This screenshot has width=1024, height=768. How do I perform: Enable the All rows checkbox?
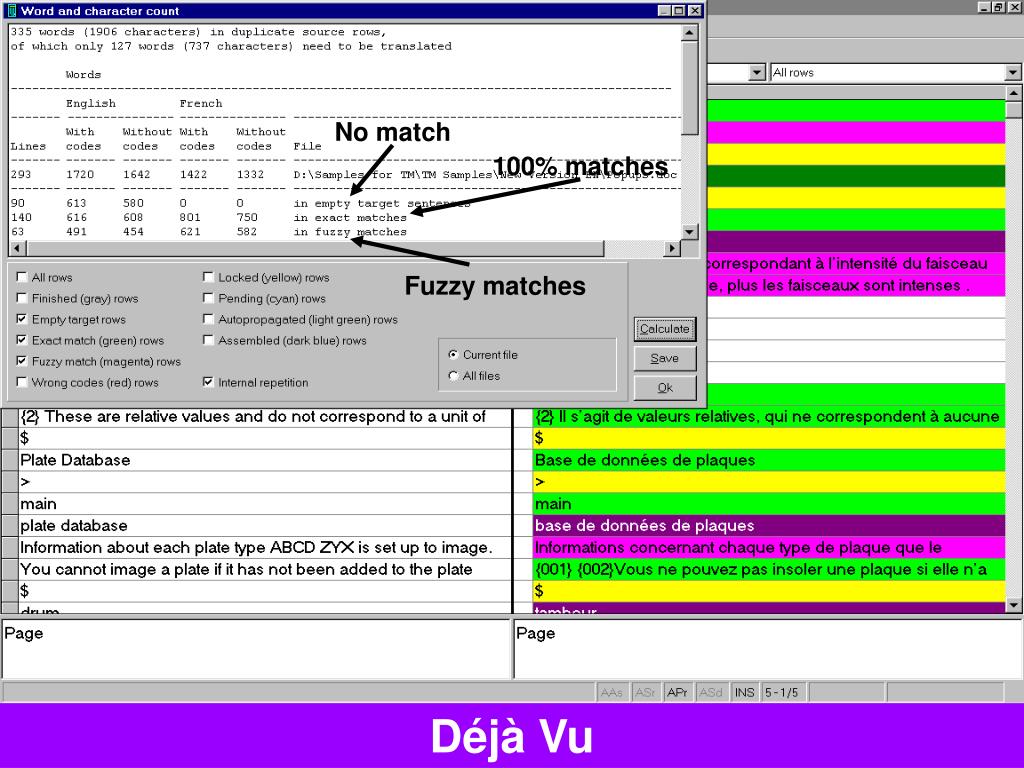[22, 277]
